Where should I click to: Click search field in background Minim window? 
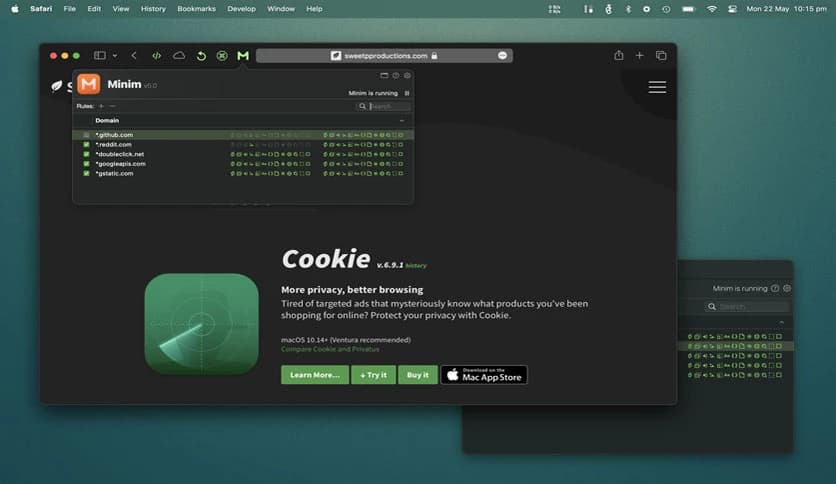[x=746, y=306]
